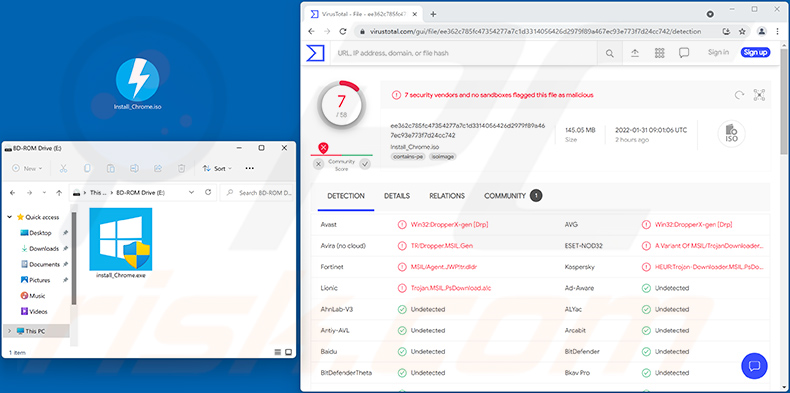This screenshot has height=393, width=790.
Task: Click the VirusTotal logo
Action: point(315,53)
